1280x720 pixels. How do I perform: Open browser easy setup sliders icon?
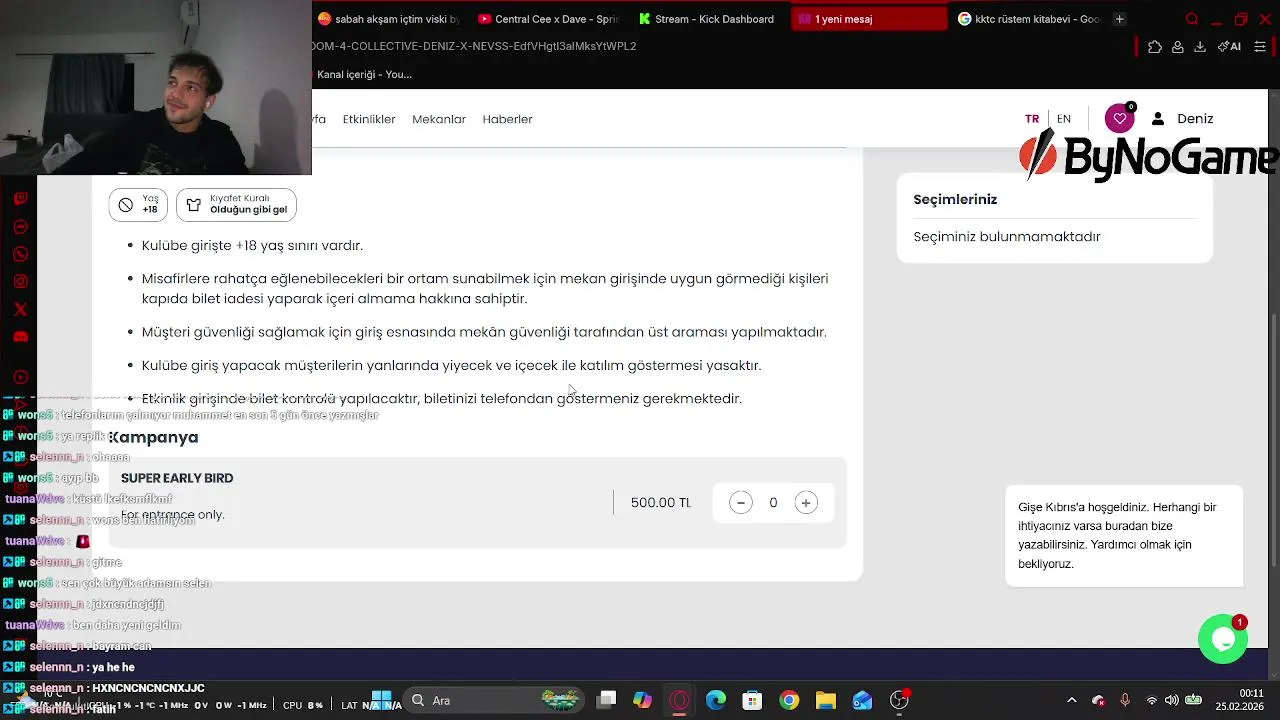tap(1259, 46)
